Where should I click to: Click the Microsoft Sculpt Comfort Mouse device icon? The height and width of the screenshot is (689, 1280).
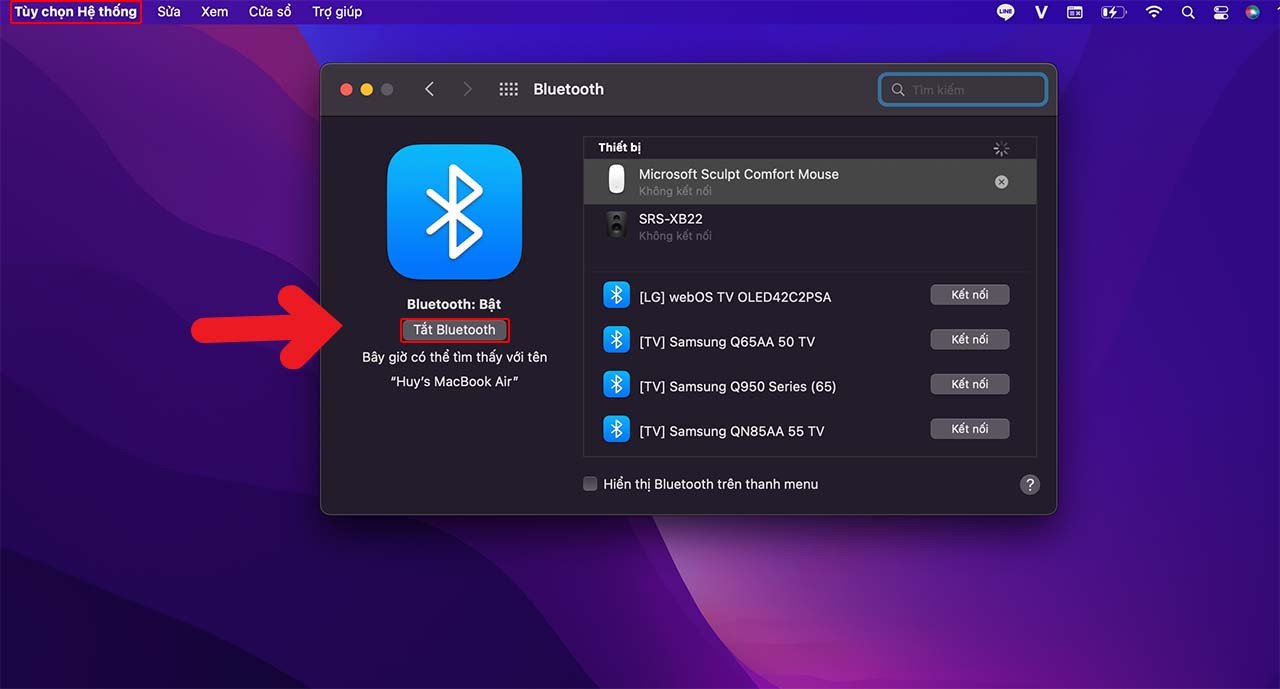click(x=616, y=181)
